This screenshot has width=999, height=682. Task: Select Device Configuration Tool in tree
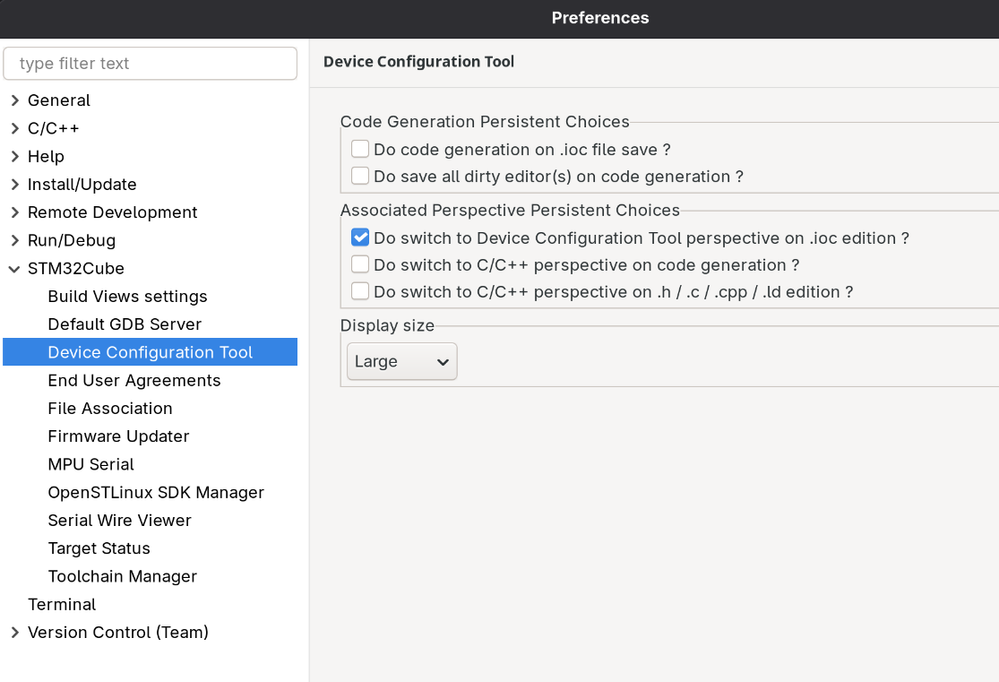tap(150, 352)
